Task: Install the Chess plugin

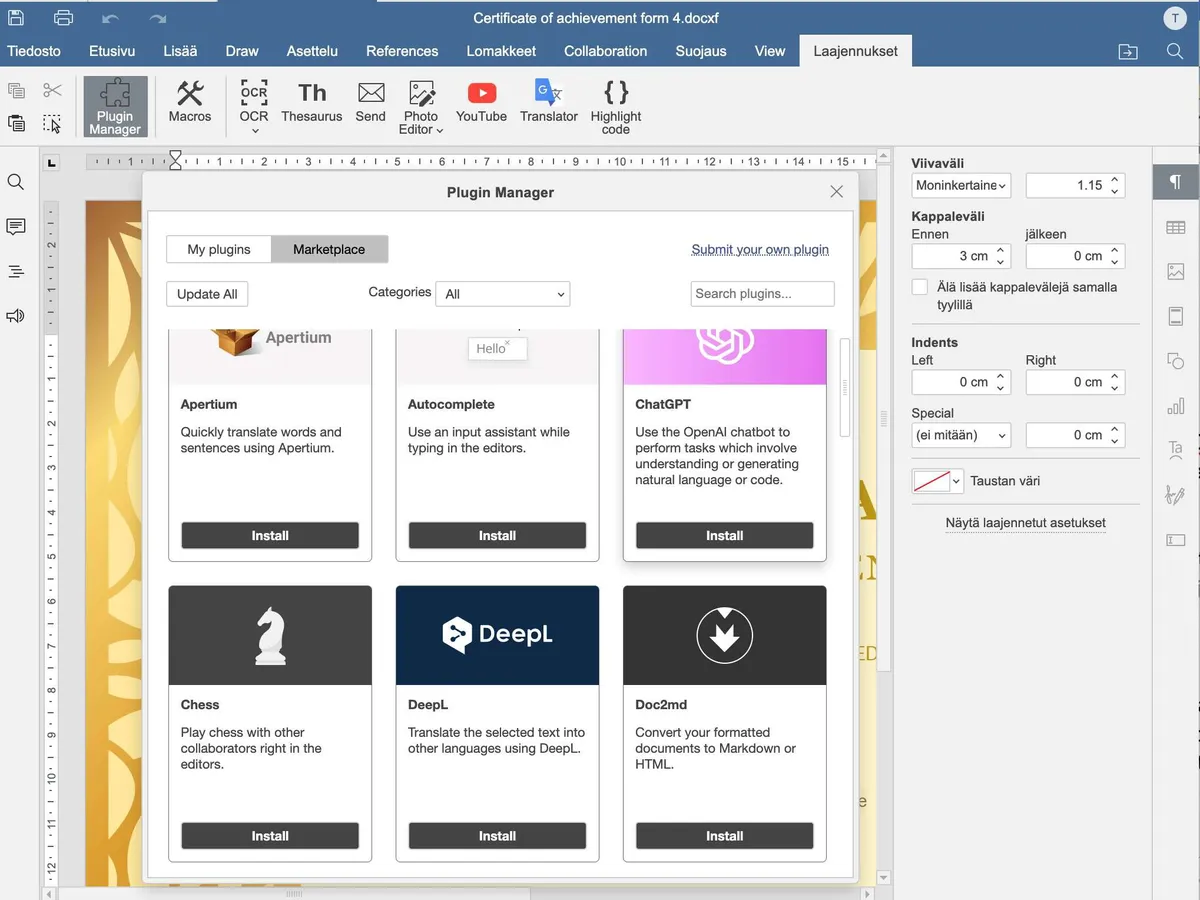Action: (270, 836)
